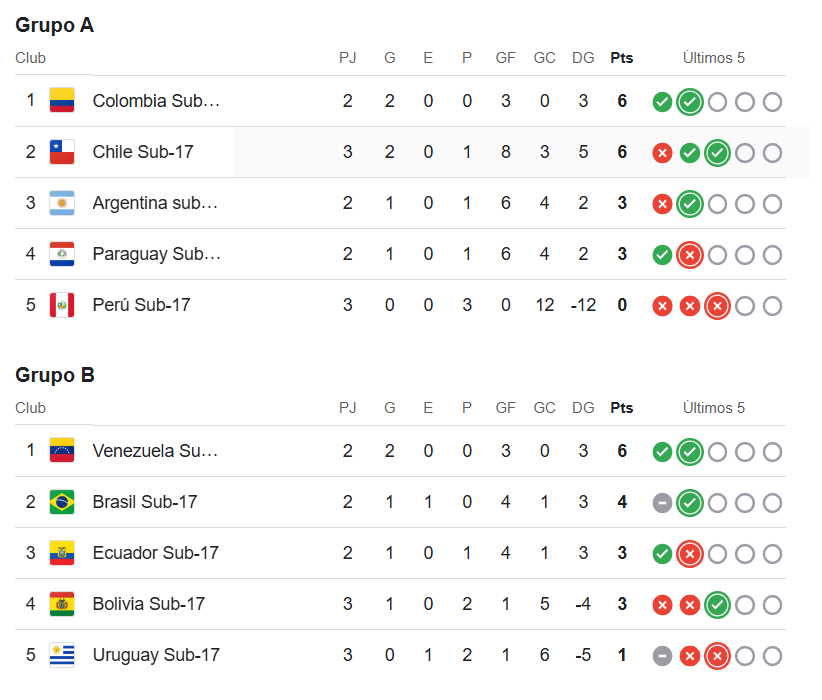Click the Argentina flag icon
Viewport: 822px width, 700px height.
coord(62,203)
